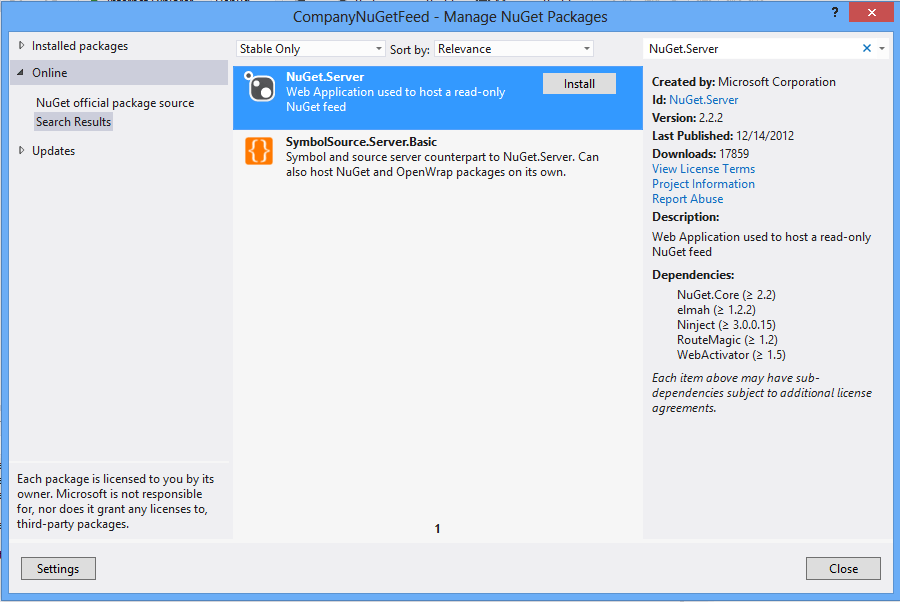Collapse the Online section
The image size is (900, 602).
tap(21, 72)
